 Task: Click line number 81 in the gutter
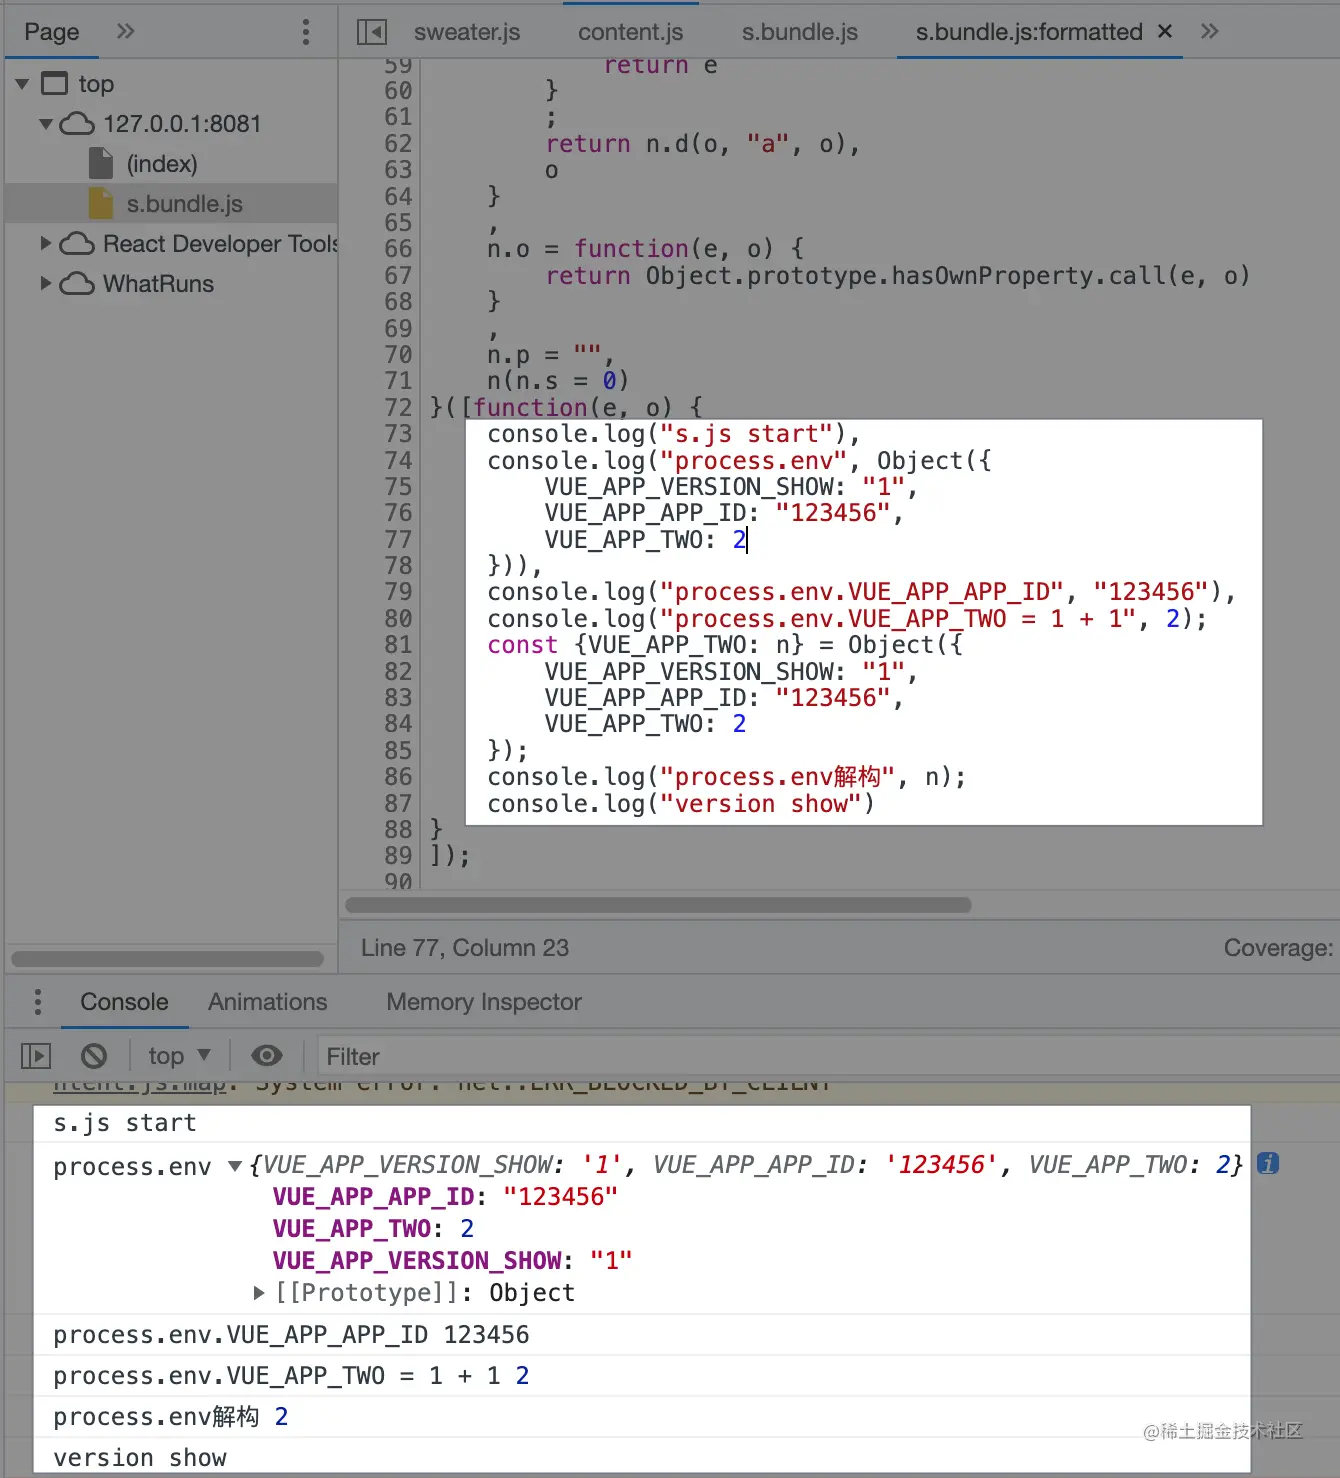click(398, 645)
